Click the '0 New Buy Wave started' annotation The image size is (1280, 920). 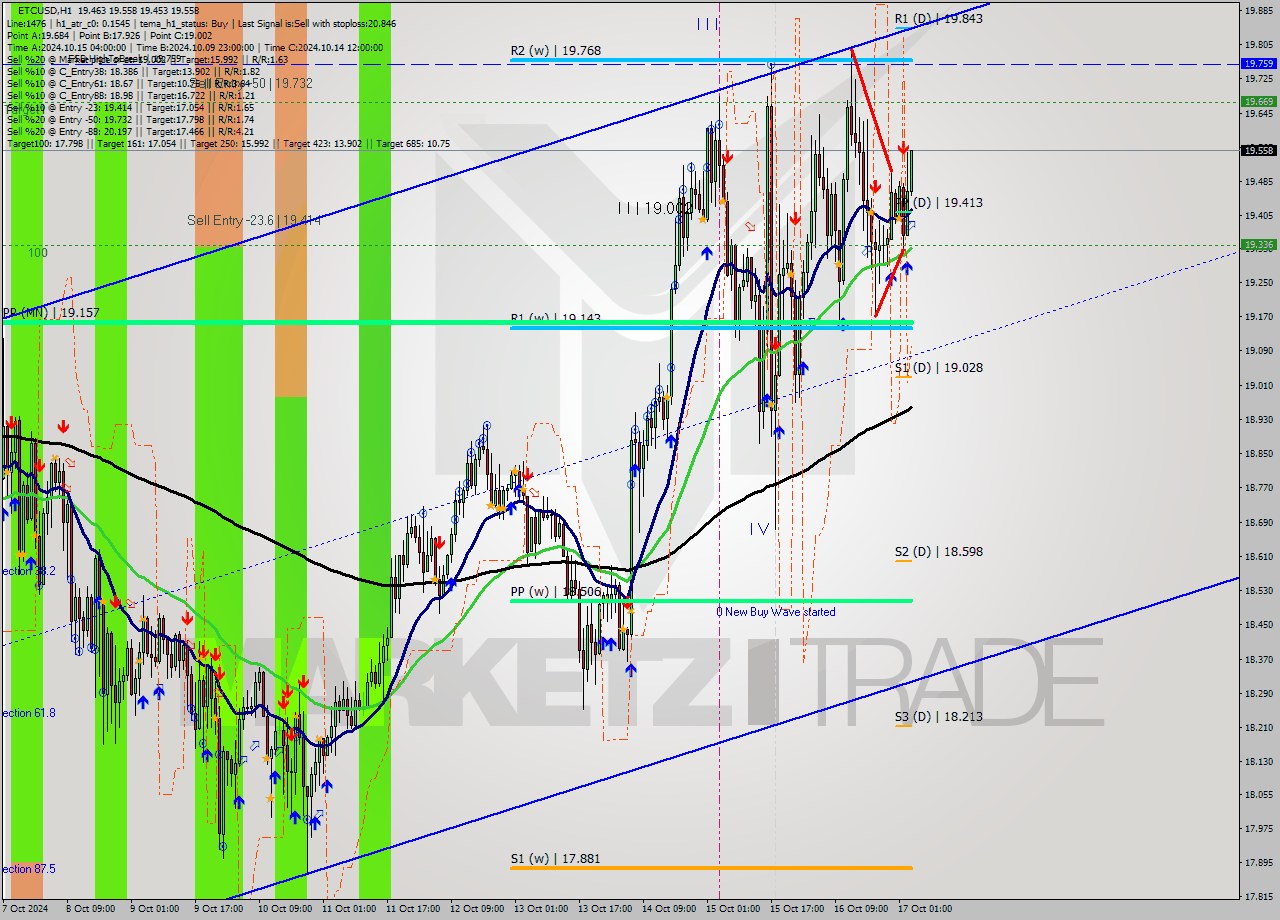point(775,612)
